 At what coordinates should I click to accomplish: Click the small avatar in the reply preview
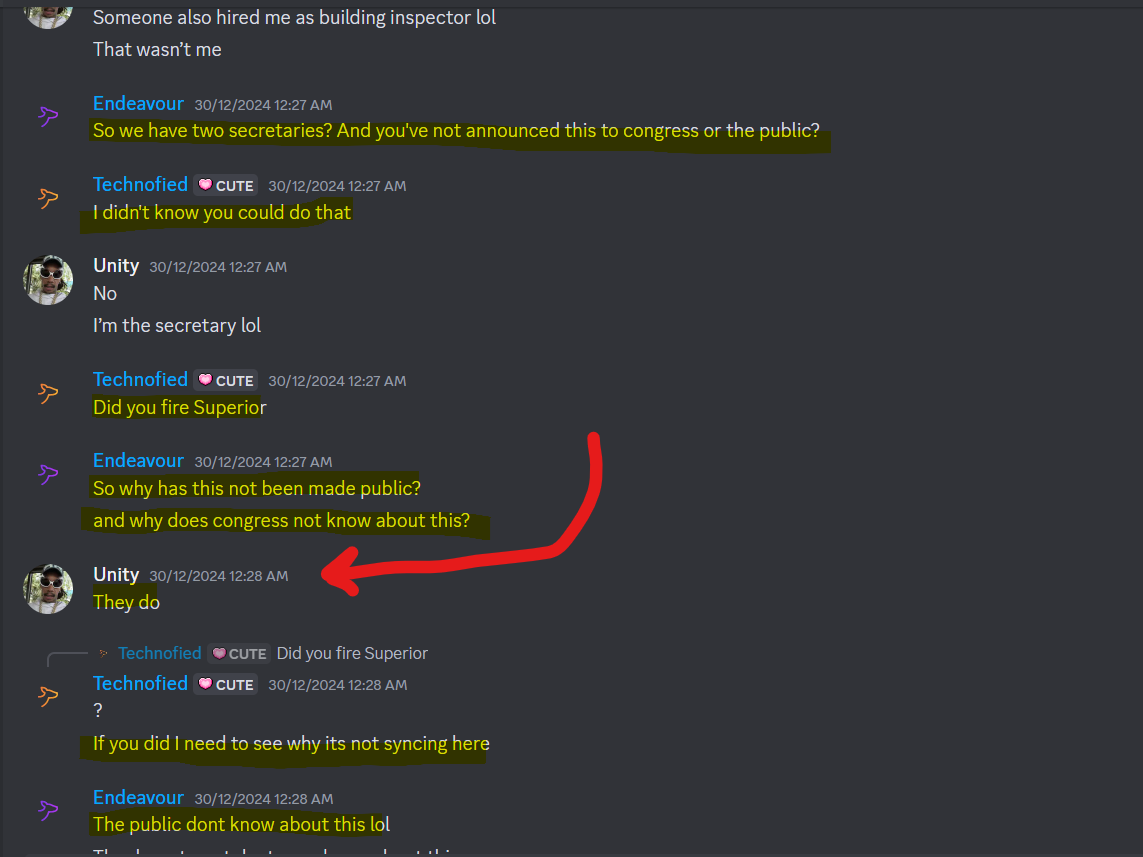click(x=104, y=654)
